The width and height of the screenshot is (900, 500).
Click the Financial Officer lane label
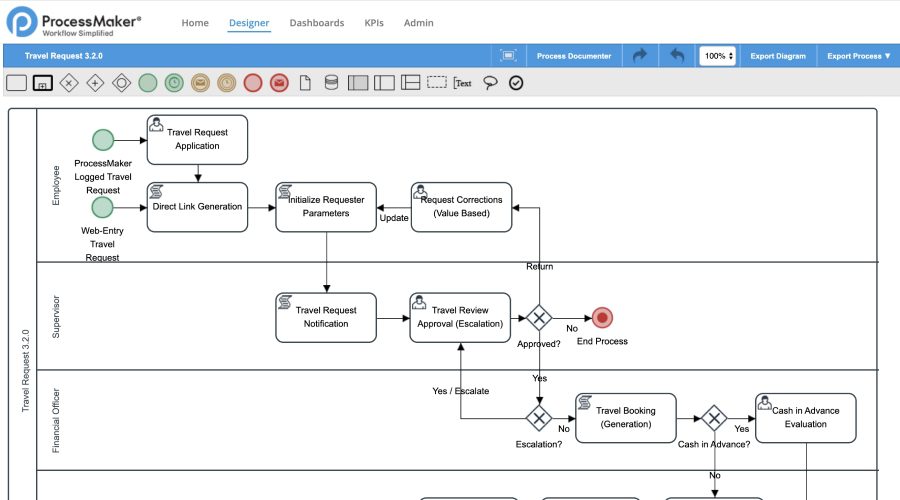point(56,420)
